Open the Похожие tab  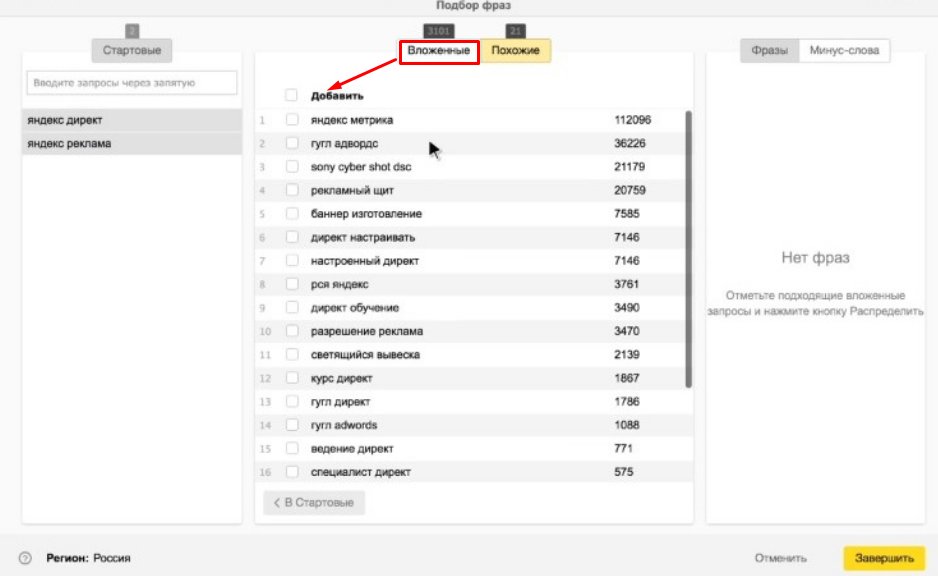coord(516,51)
